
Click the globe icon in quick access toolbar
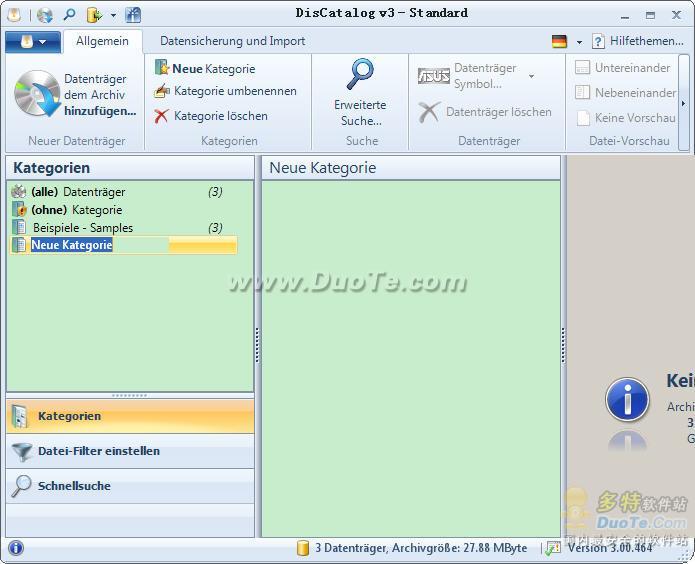[45, 16]
